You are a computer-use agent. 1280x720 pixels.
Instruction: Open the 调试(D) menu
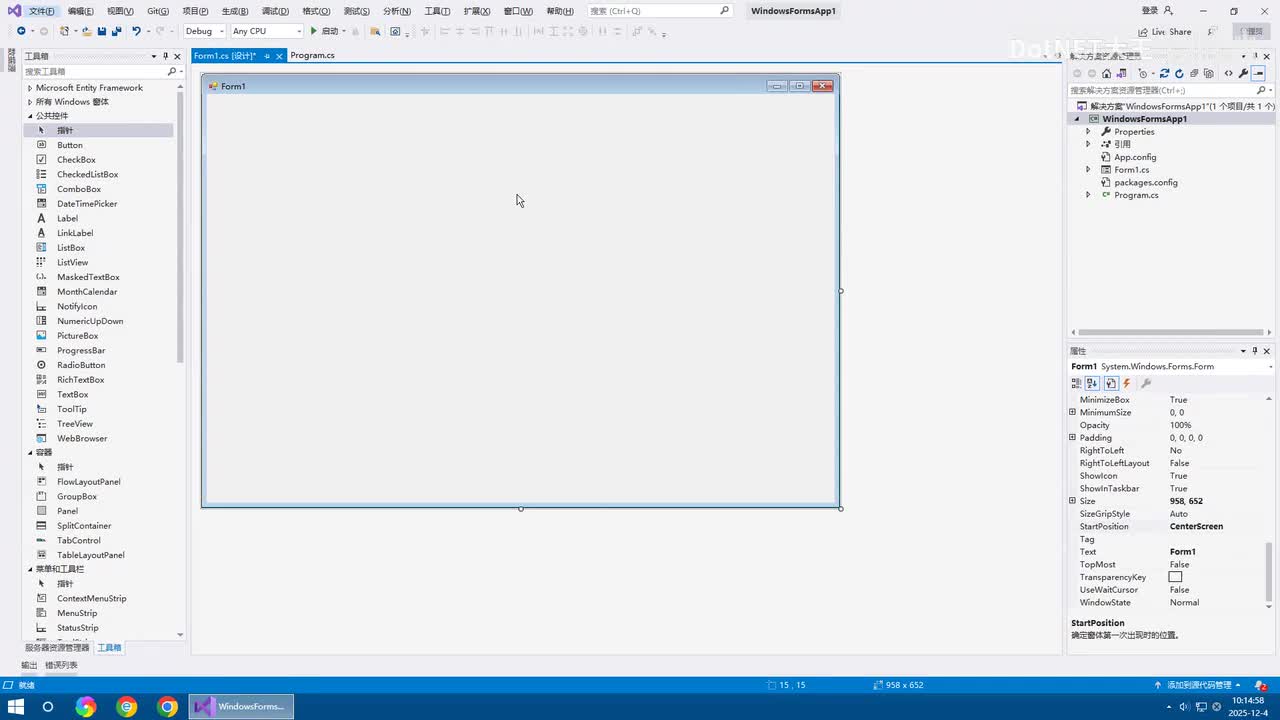(275, 11)
